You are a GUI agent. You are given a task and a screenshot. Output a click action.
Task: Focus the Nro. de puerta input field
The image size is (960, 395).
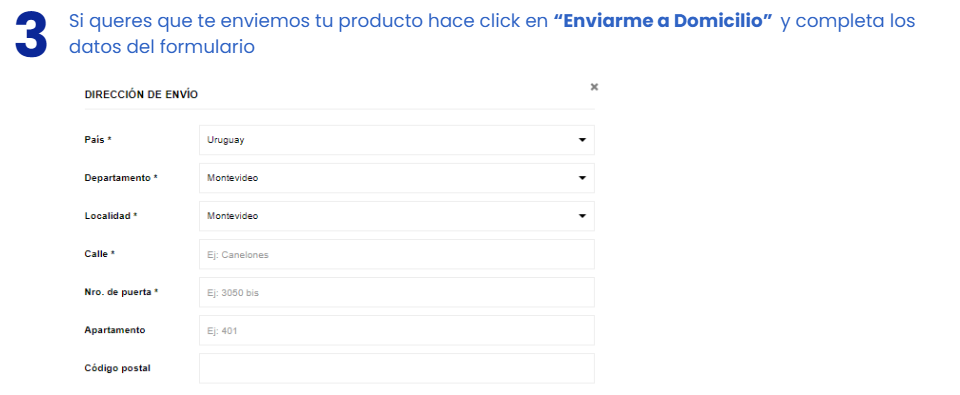[x=397, y=292]
